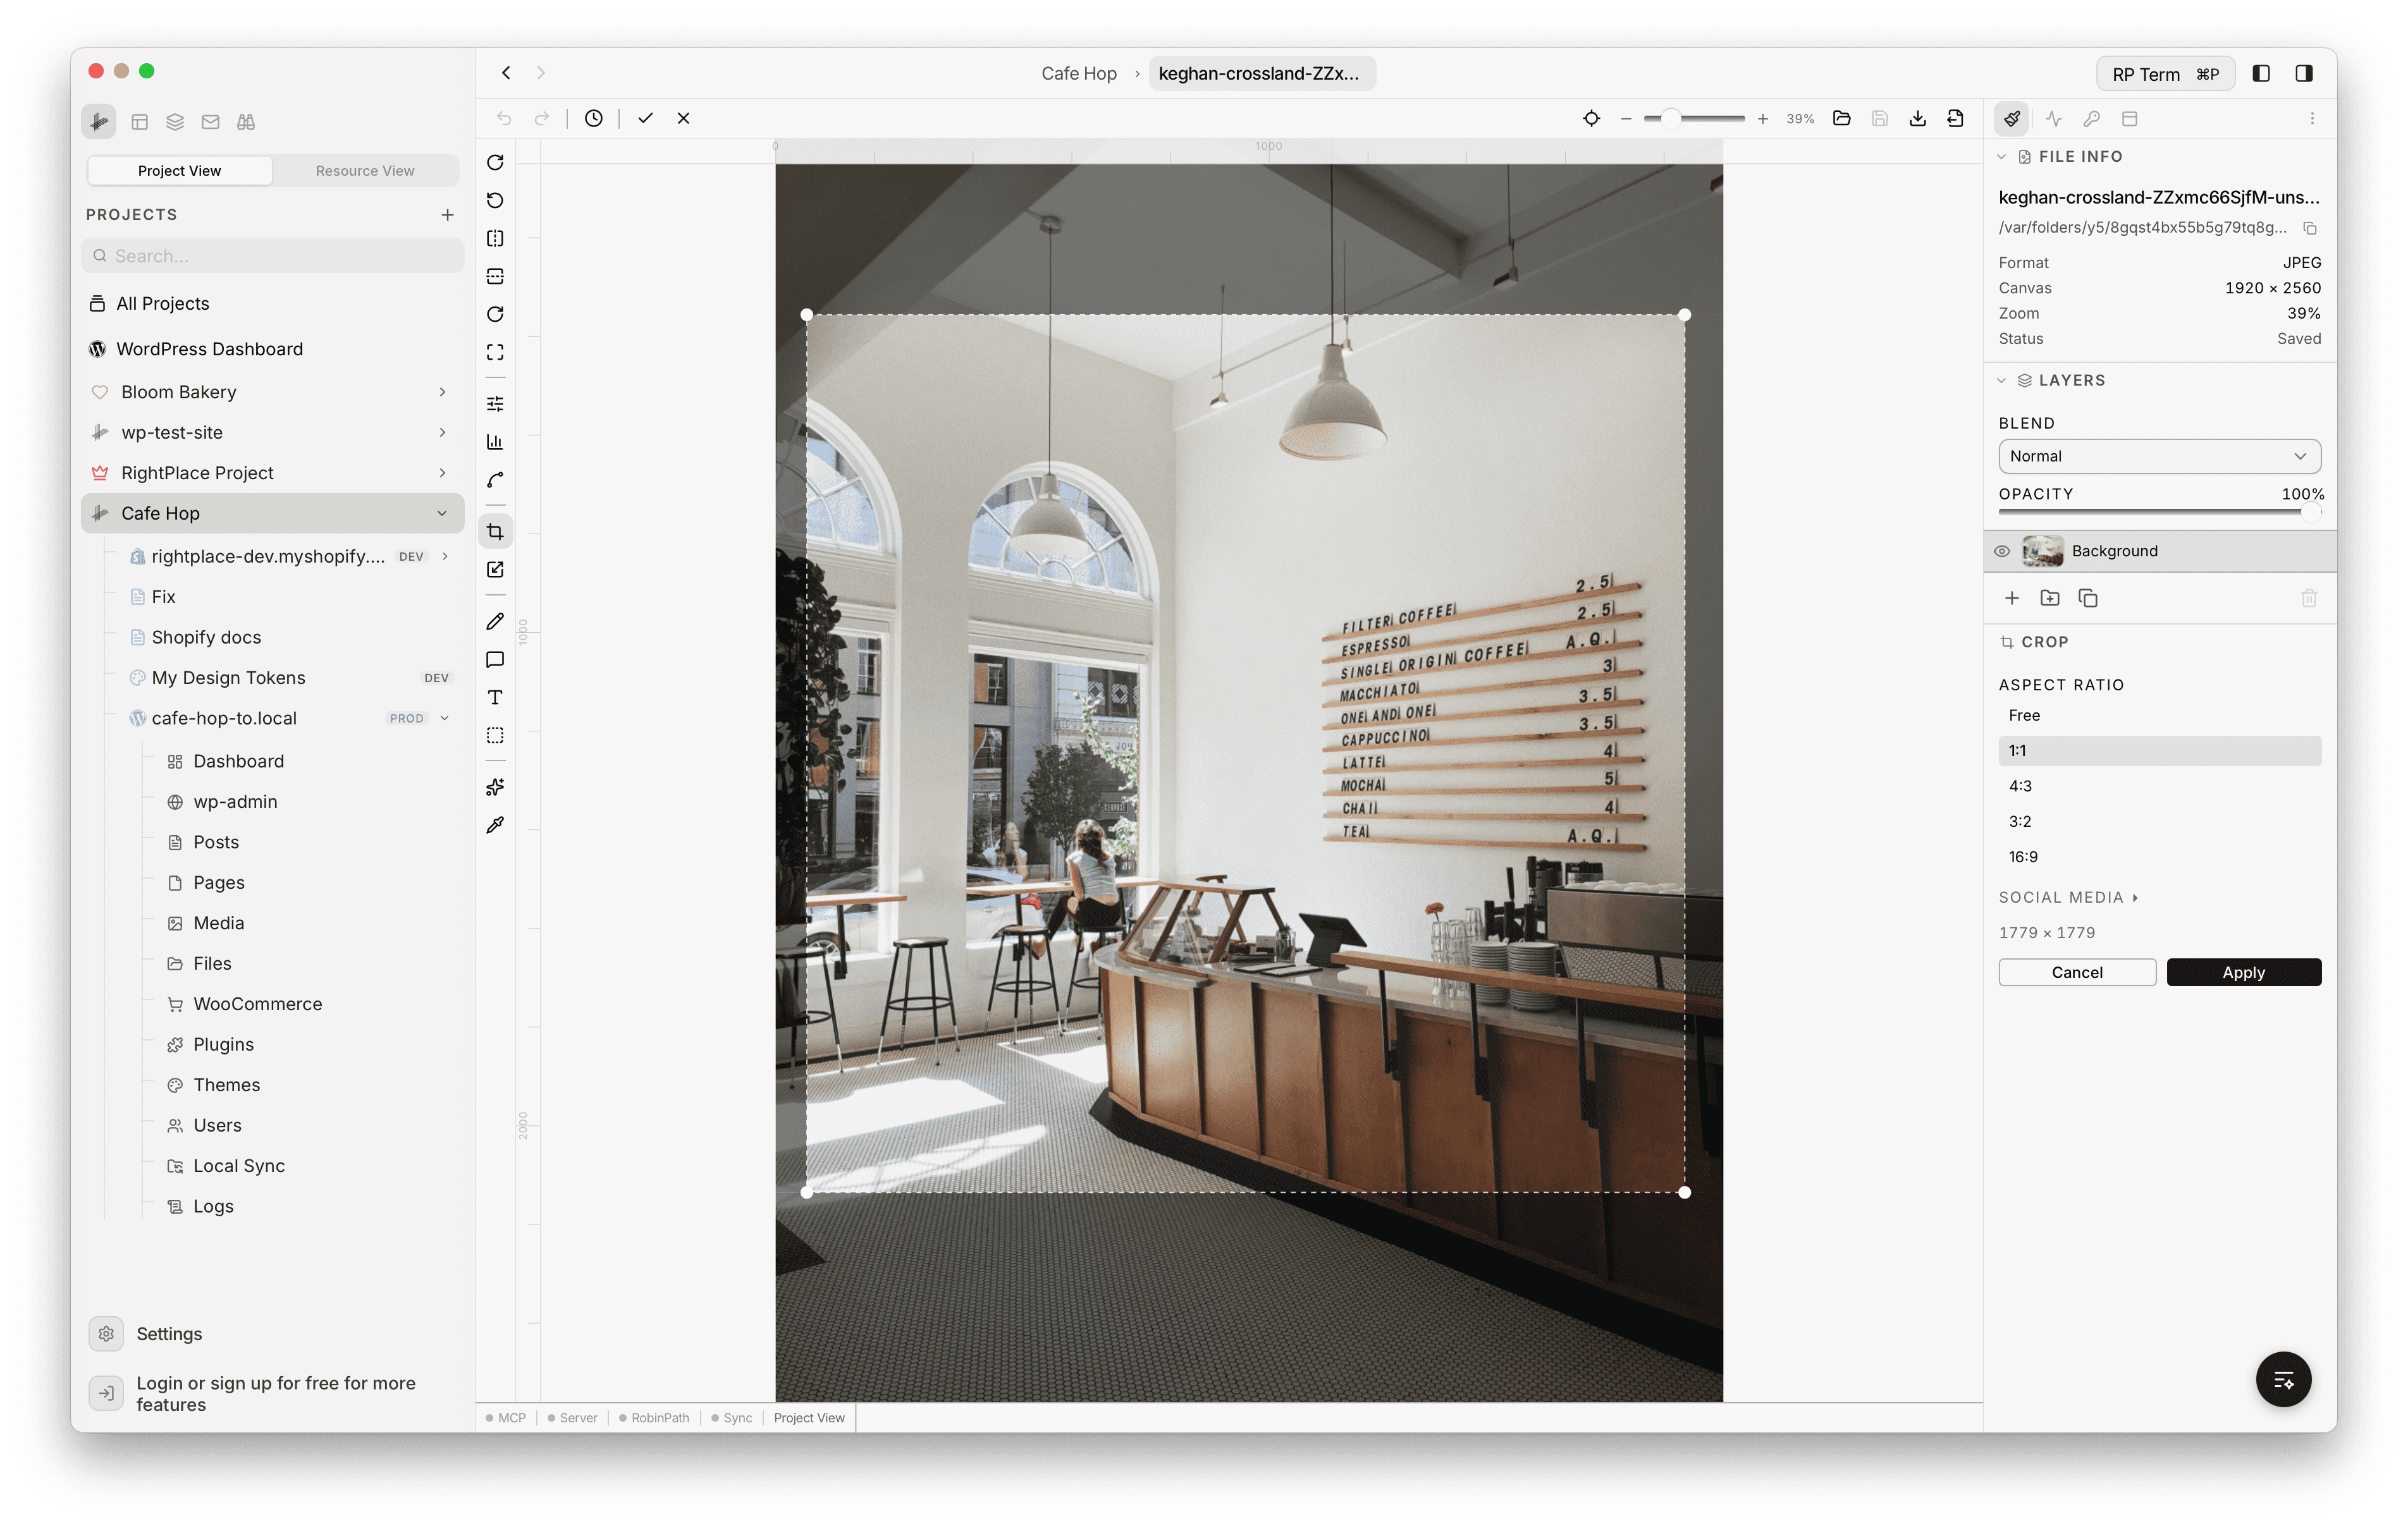Screen dimensions: 2408x1526
Task: Select the Text tool
Action: [495, 697]
